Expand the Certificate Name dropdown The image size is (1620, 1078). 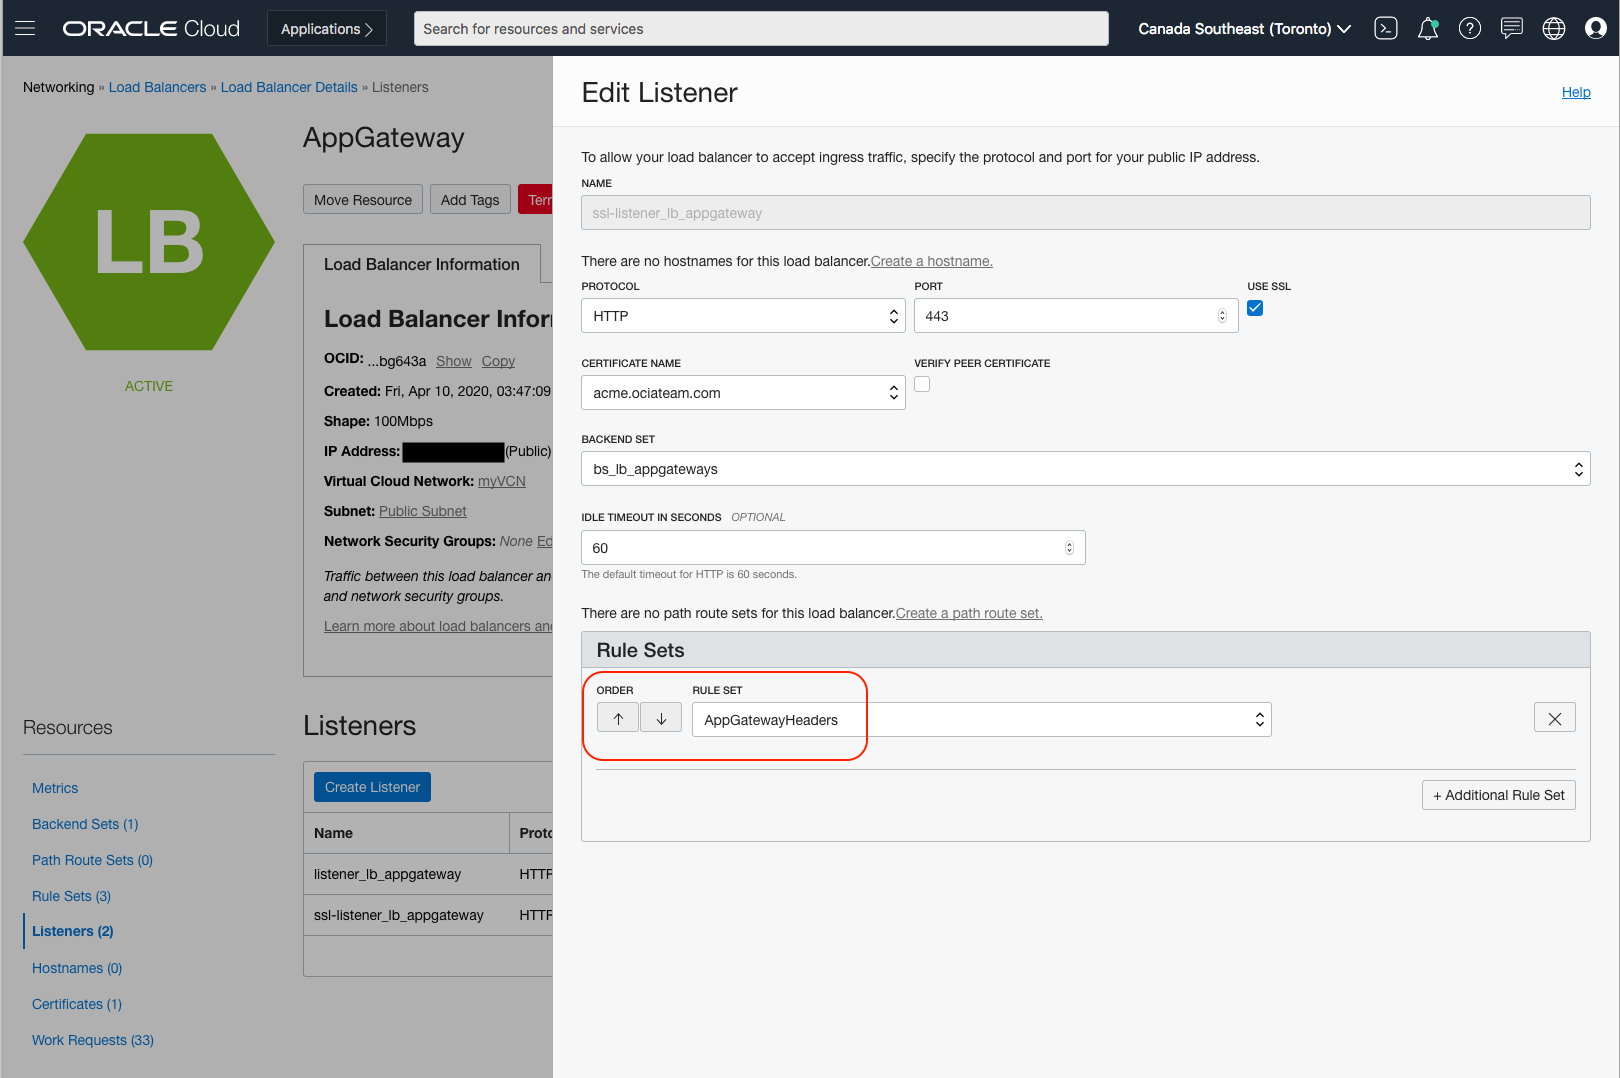[x=742, y=393]
